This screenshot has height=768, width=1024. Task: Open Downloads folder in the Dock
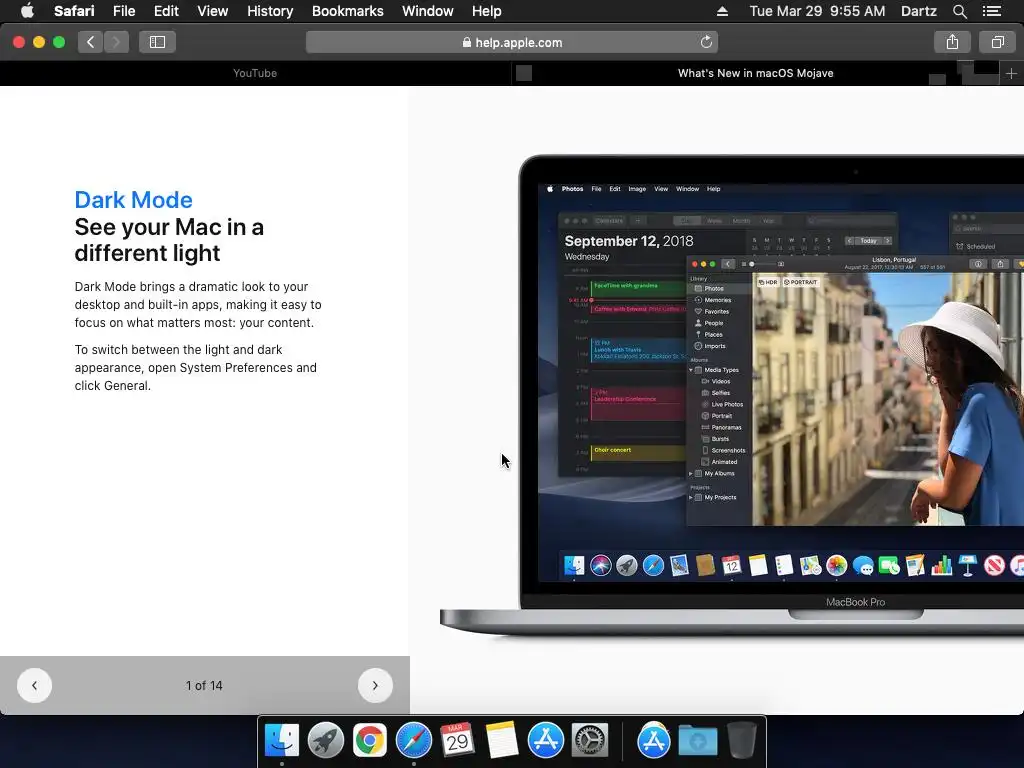pos(697,741)
